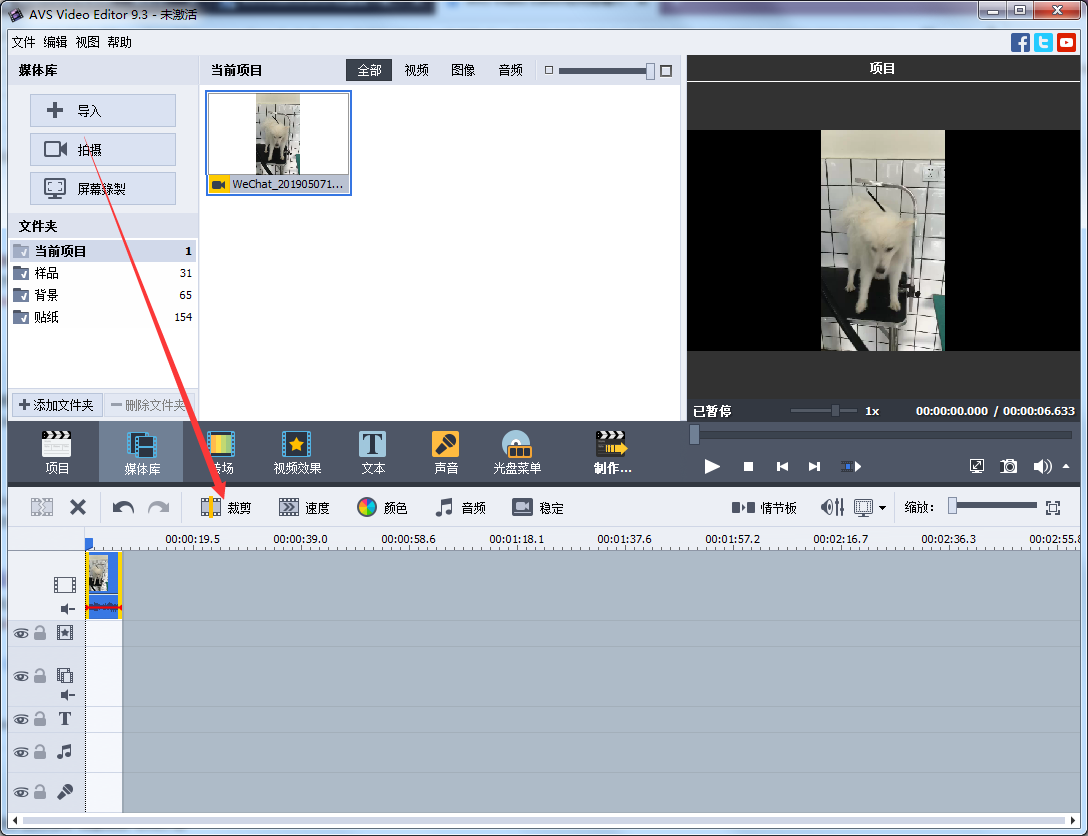Open the 编辑 (Edit) menu
This screenshot has height=836, width=1088.
coord(55,42)
